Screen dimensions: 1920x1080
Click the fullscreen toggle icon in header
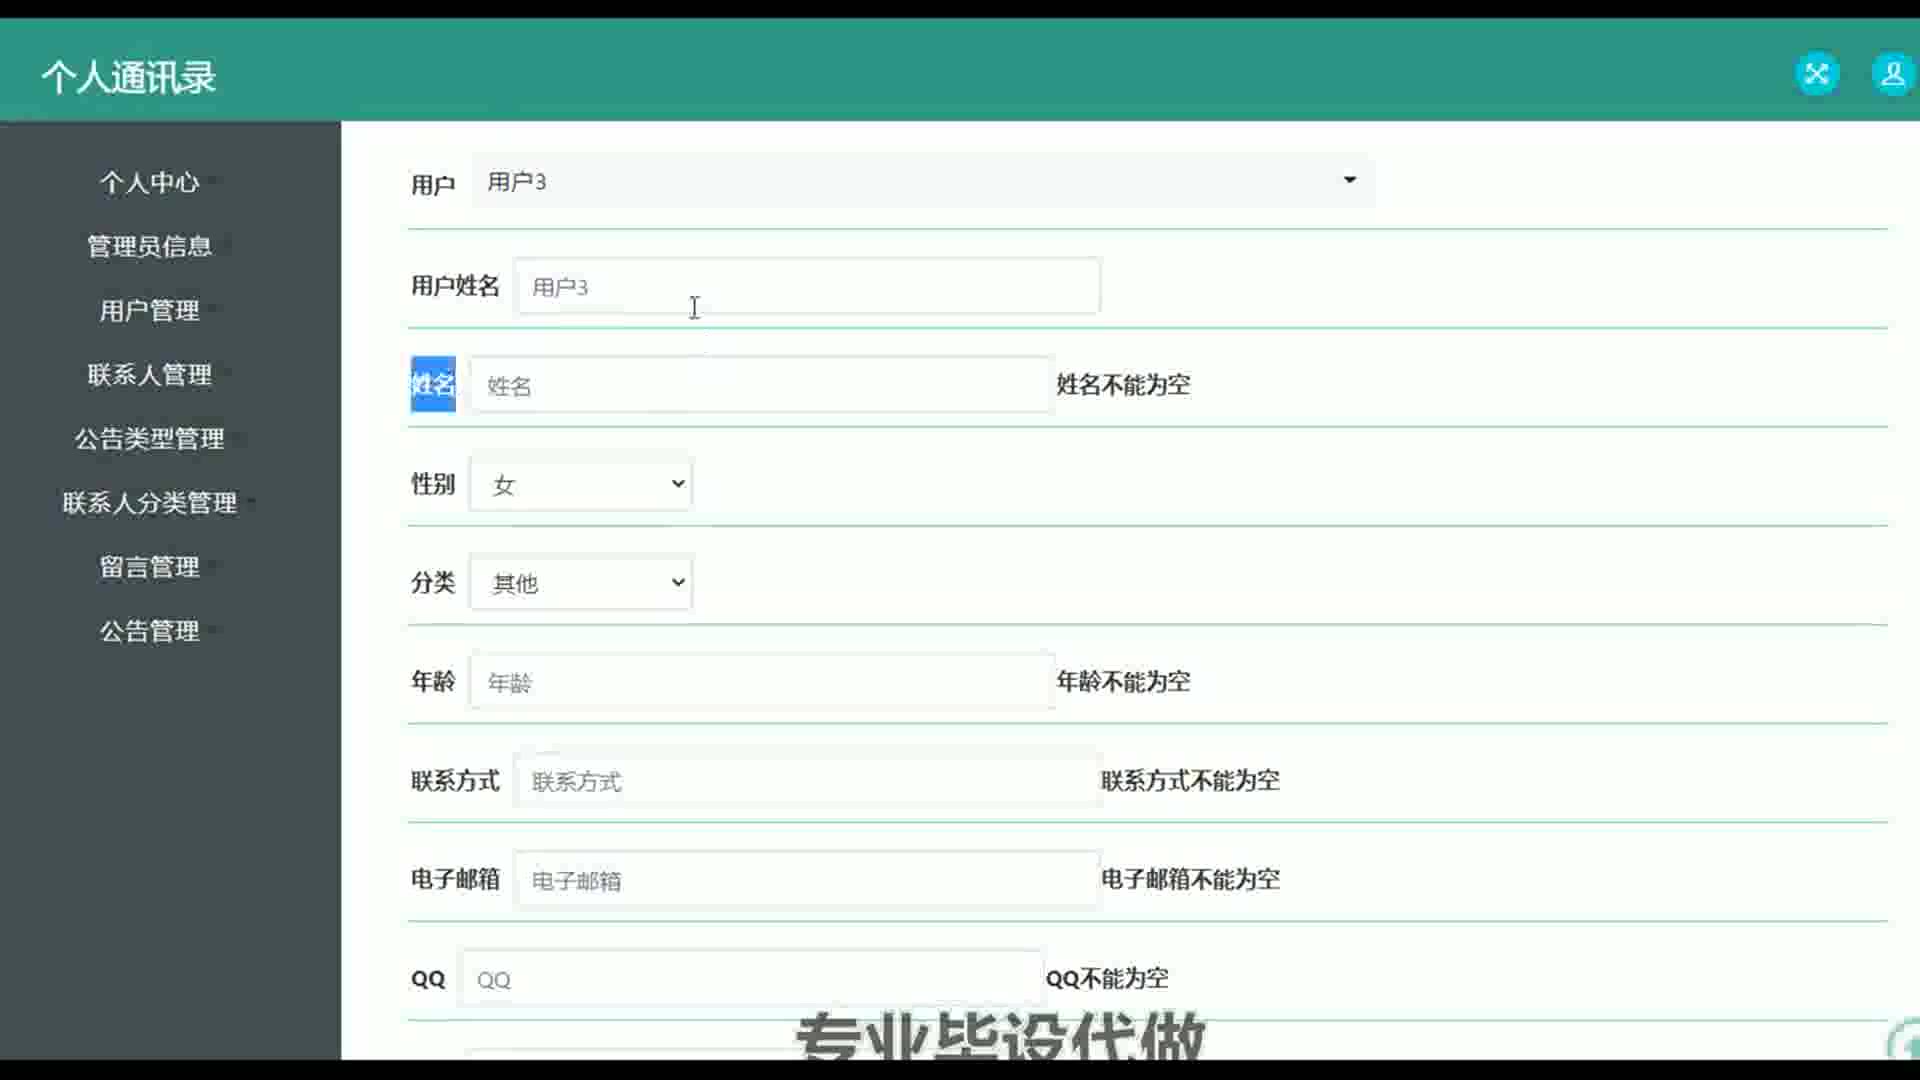click(1817, 74)
